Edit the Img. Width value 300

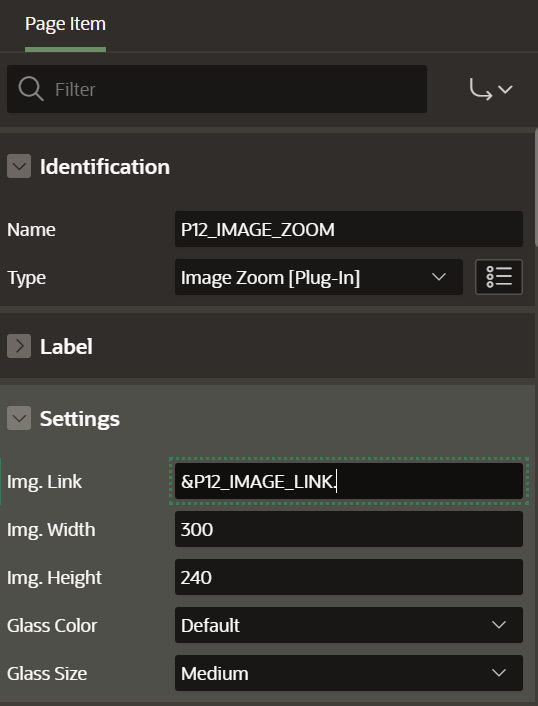pyautogui.click(x=348, y=529)
